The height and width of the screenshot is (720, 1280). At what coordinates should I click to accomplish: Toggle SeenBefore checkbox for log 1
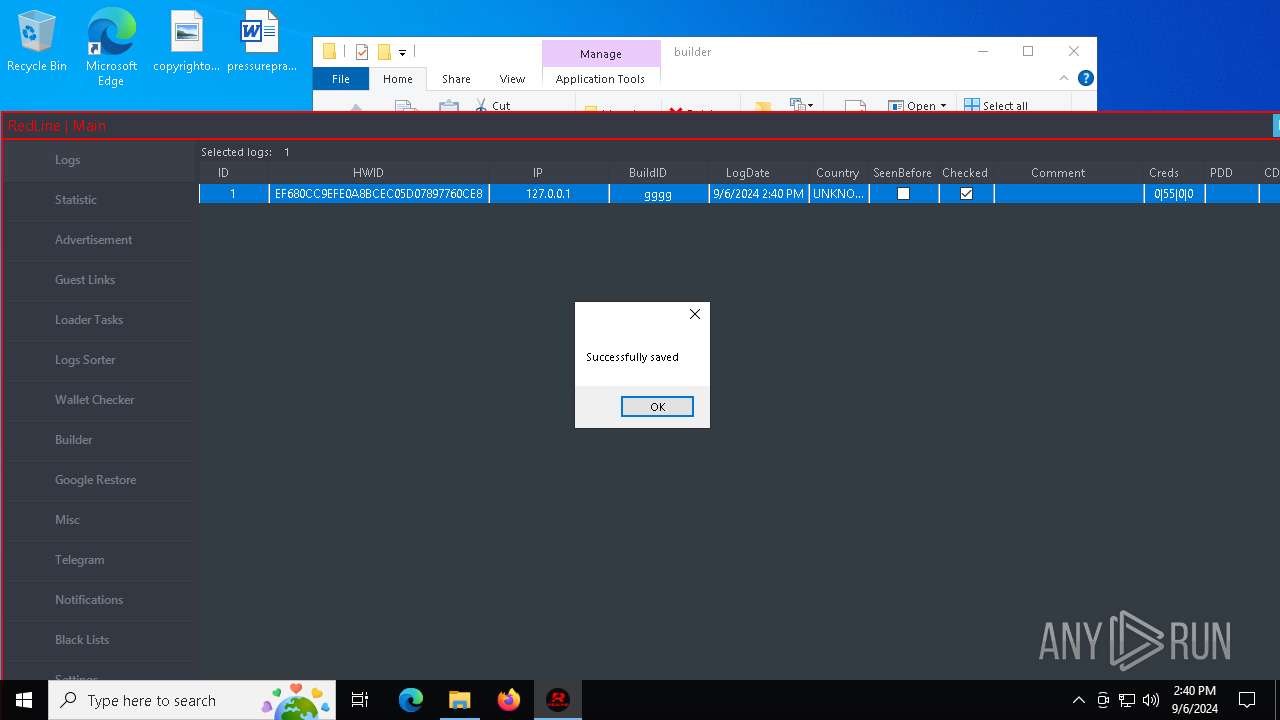point(903,194)
